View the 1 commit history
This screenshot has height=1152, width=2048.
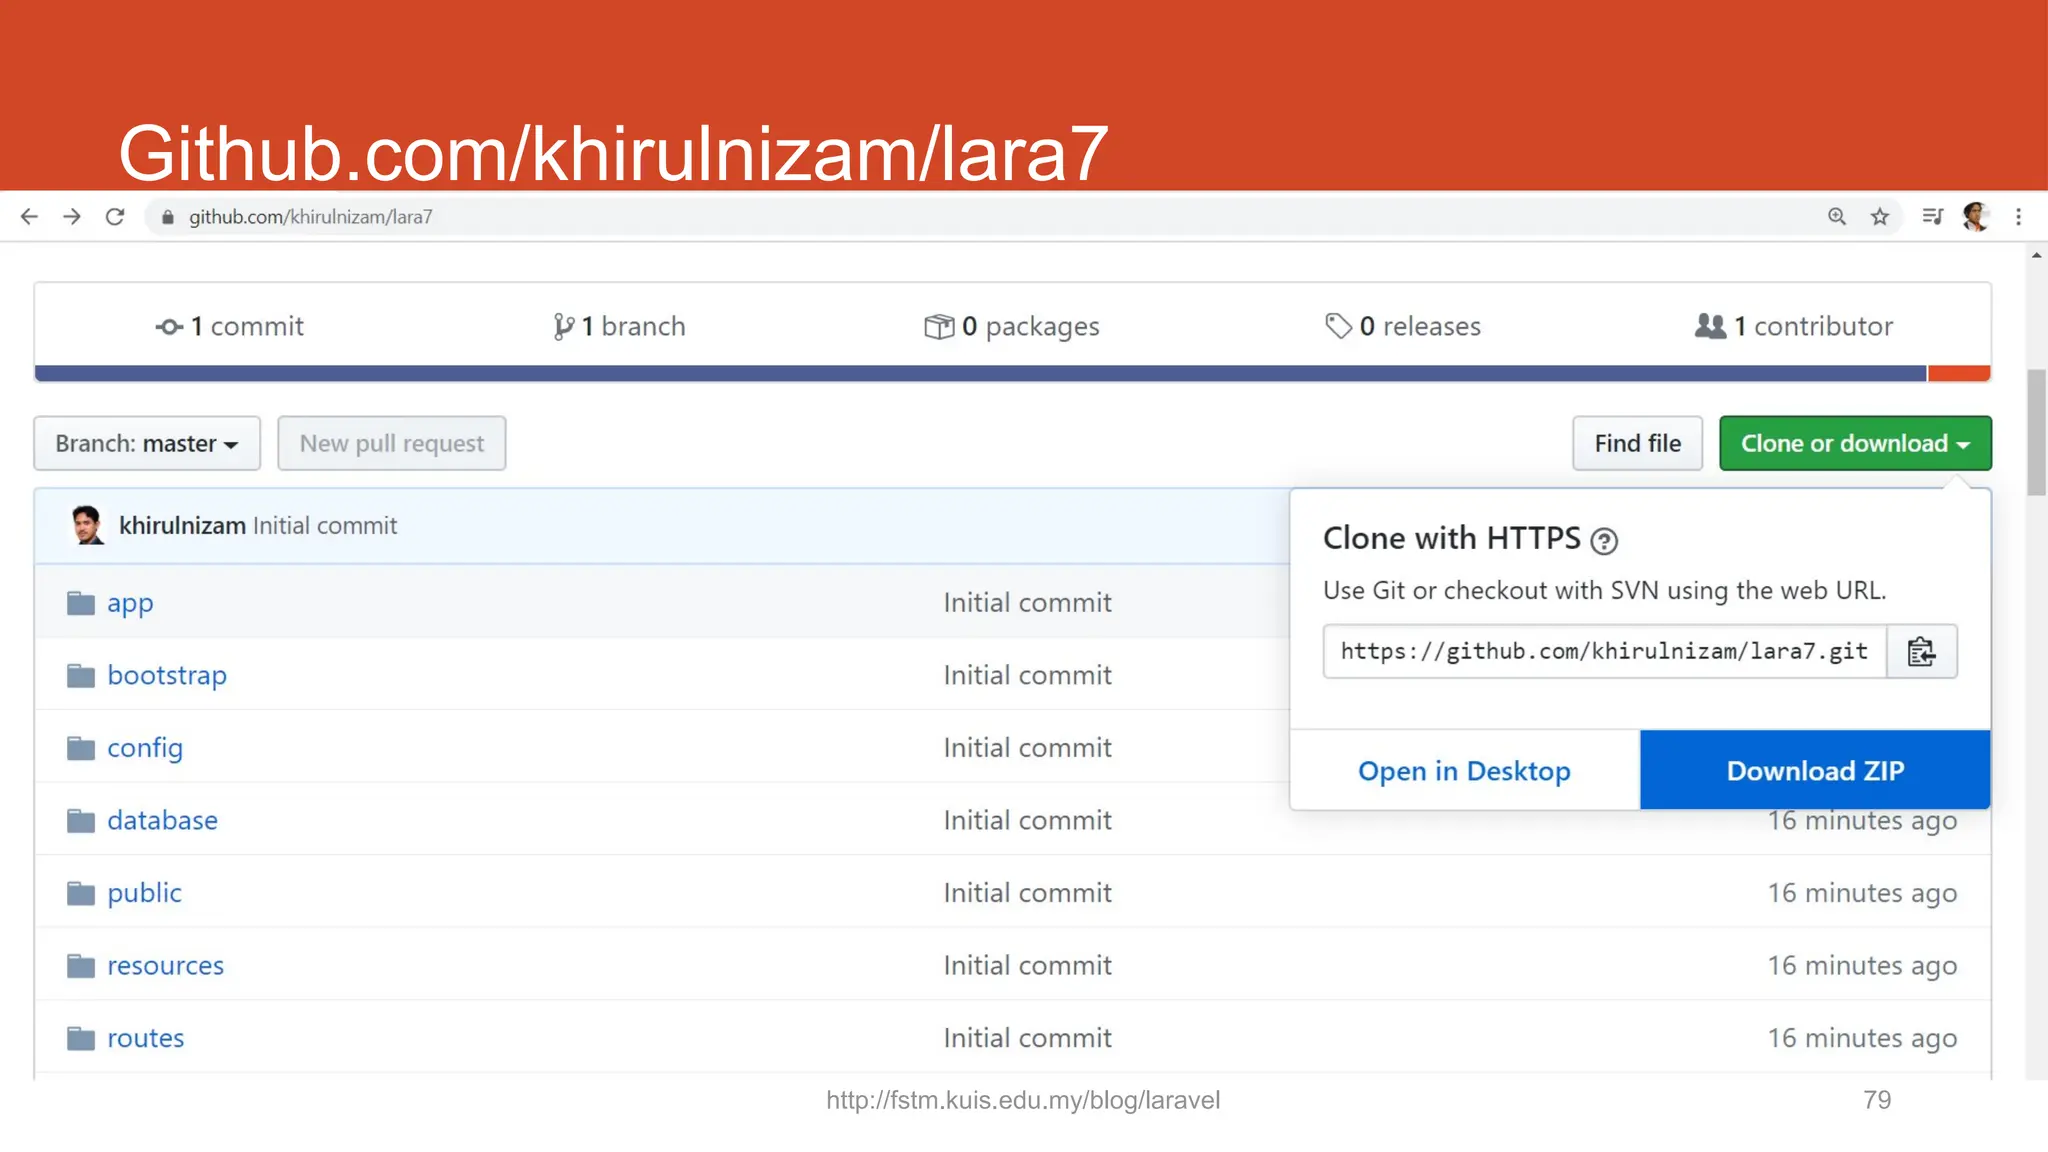pos(229,326)
